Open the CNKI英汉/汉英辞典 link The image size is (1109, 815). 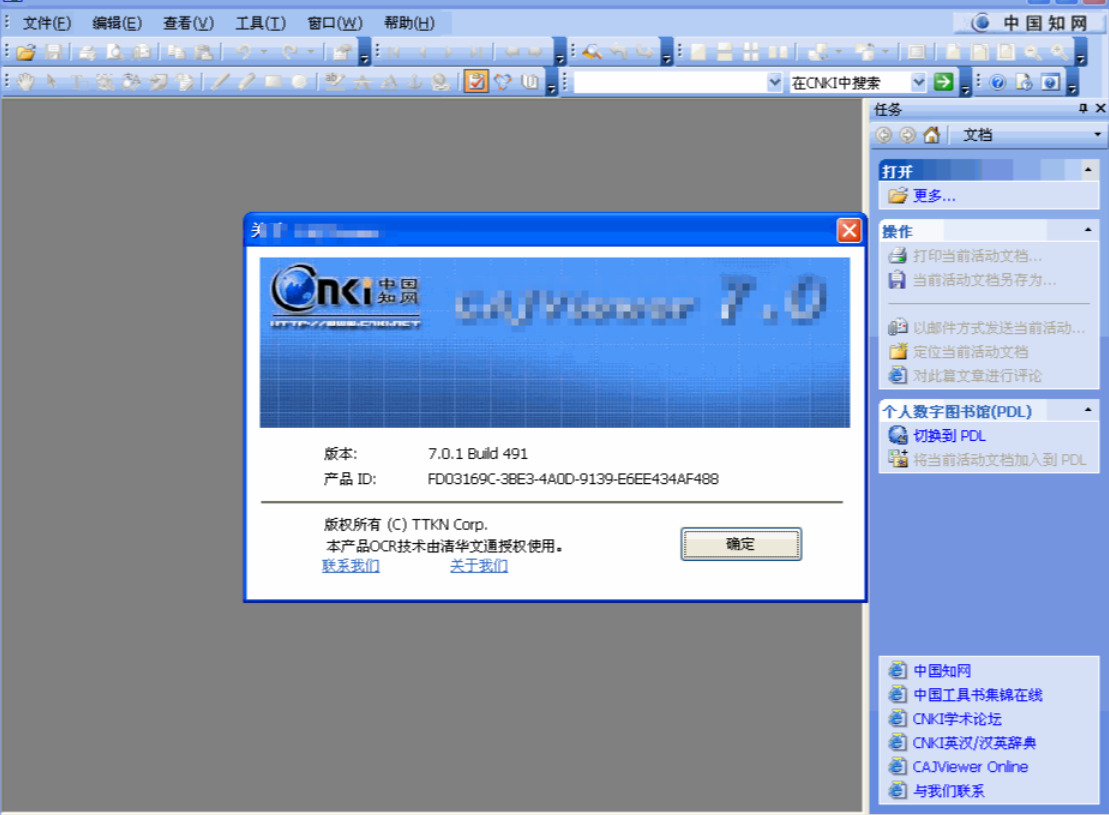[x=974, y=743]
